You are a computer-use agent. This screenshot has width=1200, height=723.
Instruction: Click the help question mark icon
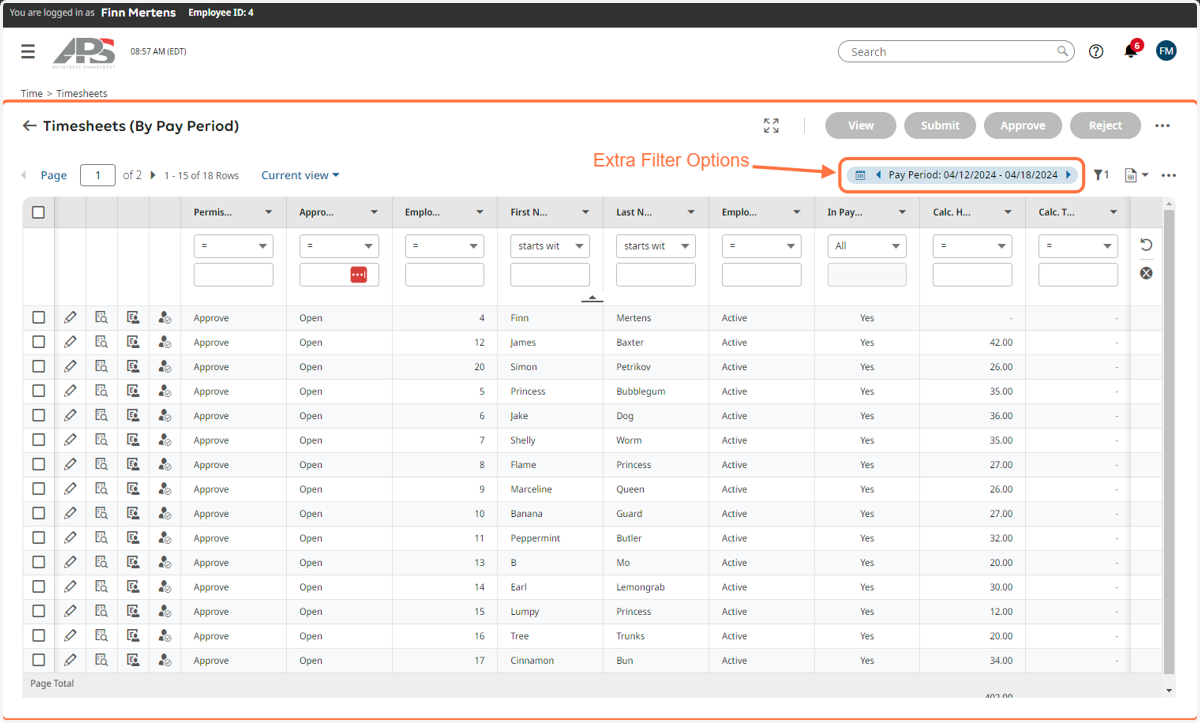pyautogui.click(x=1096, y=52)
